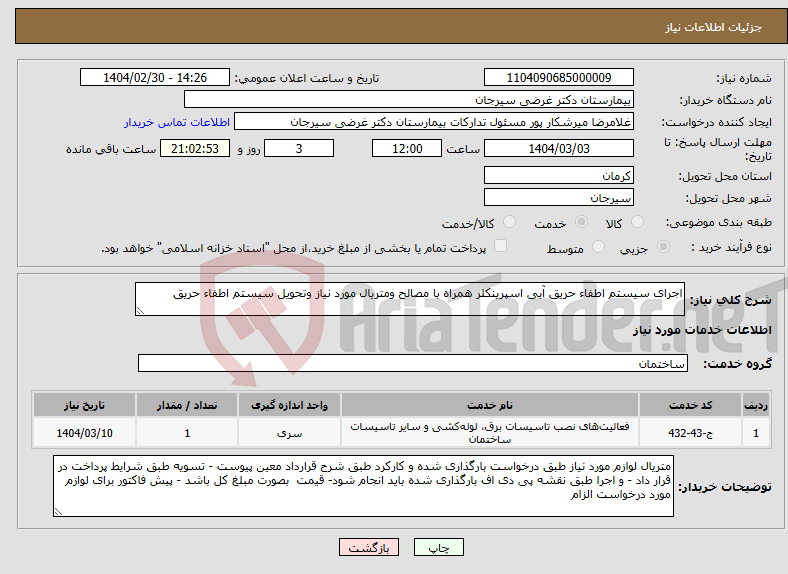Select the متوسط purchase type radio

point(598,246)
